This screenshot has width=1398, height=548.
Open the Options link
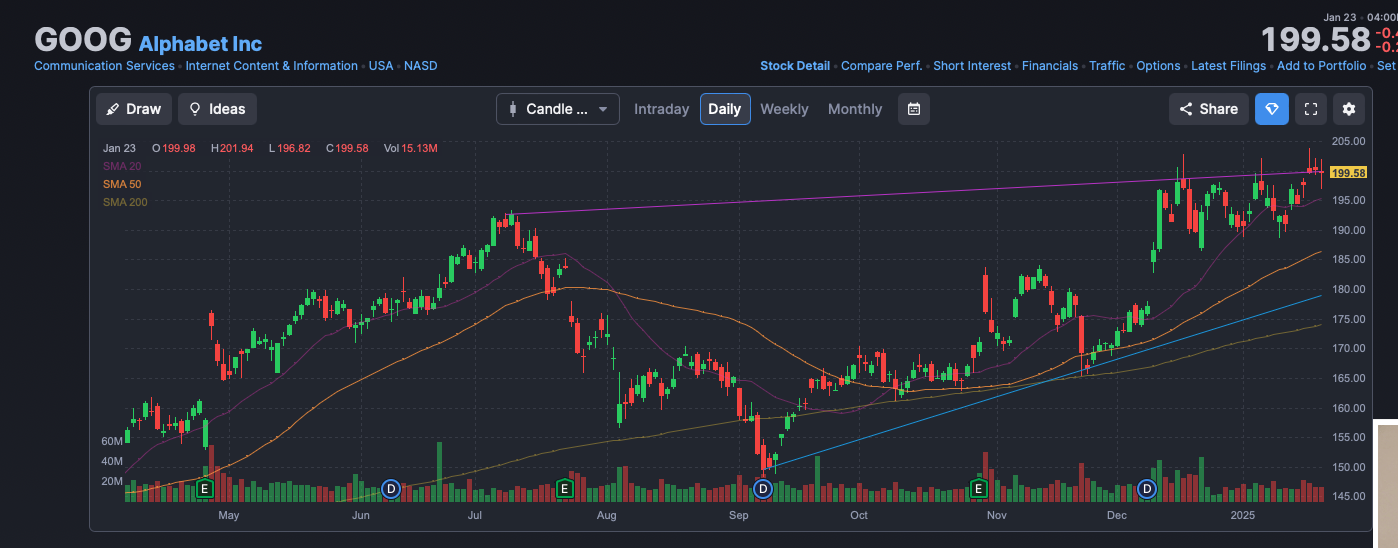tap(1158, 66)
